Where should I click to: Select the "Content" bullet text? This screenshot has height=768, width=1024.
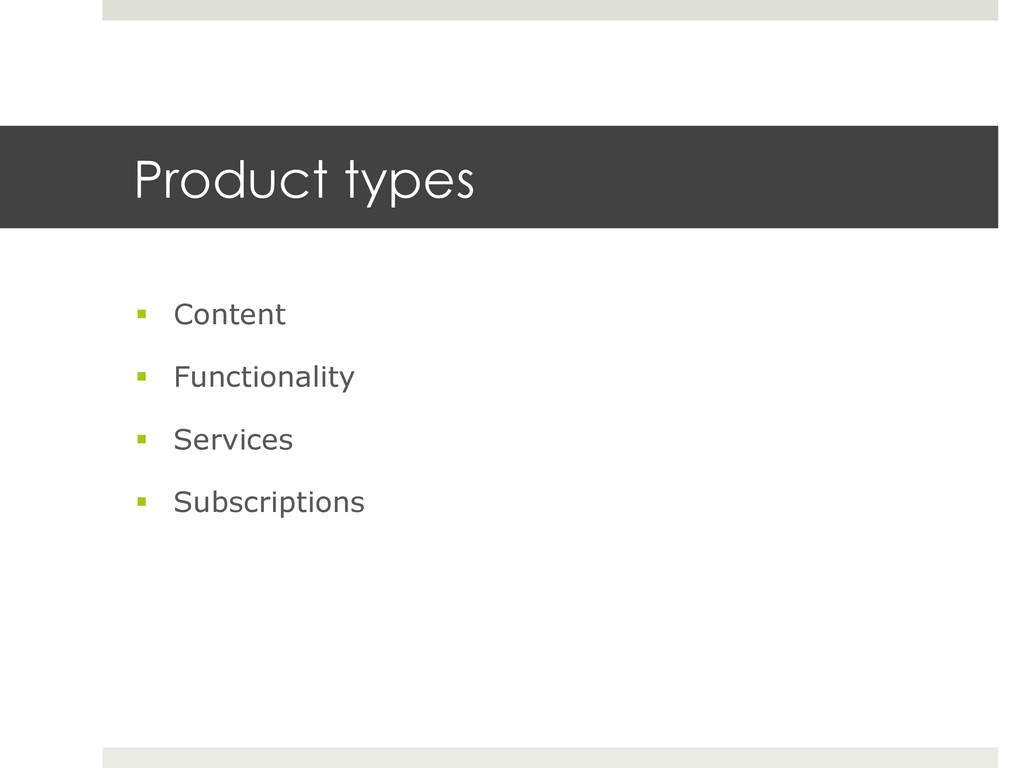(230, 314)
